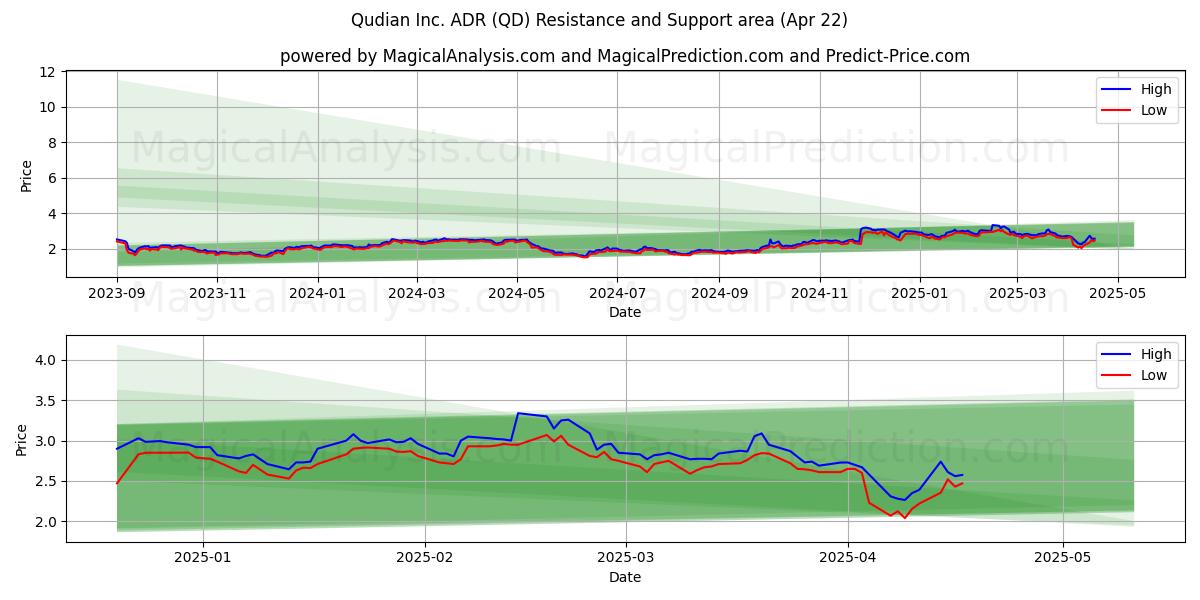Click the '2024-01' x-axis label
Screen dimensions: 1200x600
click(318, 294)
